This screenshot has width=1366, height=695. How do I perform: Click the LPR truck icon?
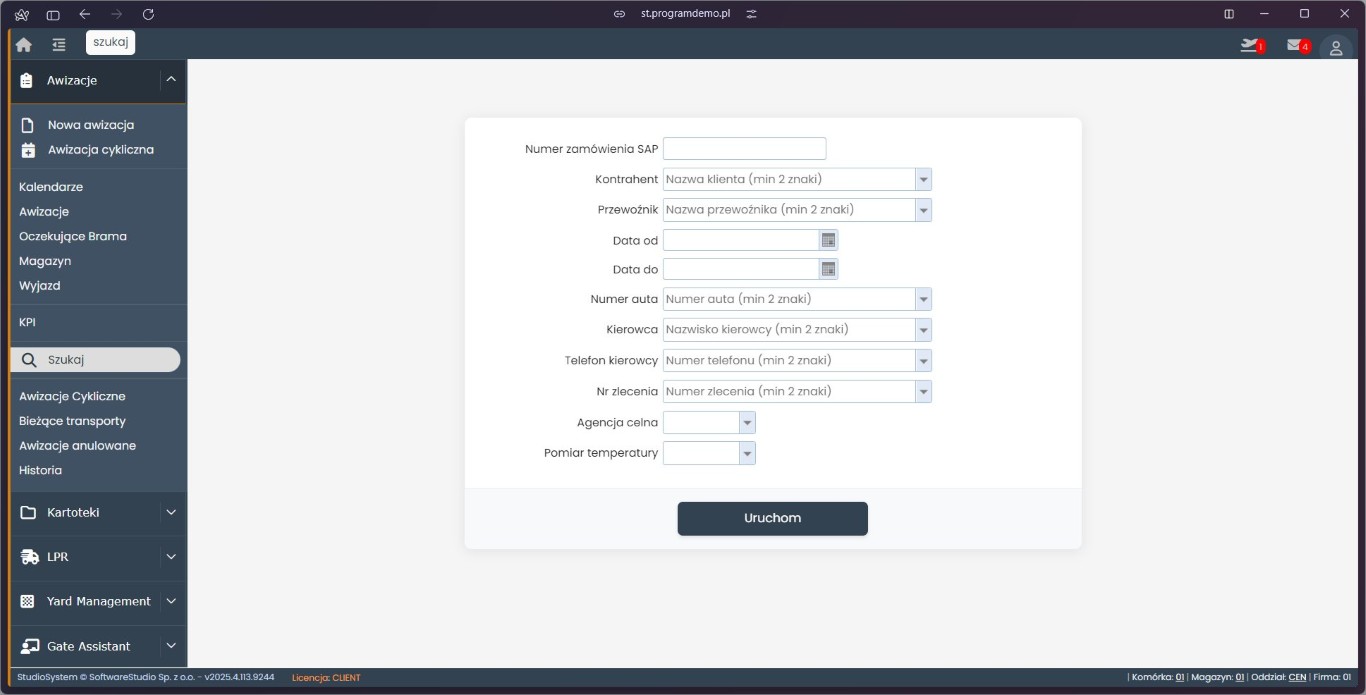click(x=29, y=557)
